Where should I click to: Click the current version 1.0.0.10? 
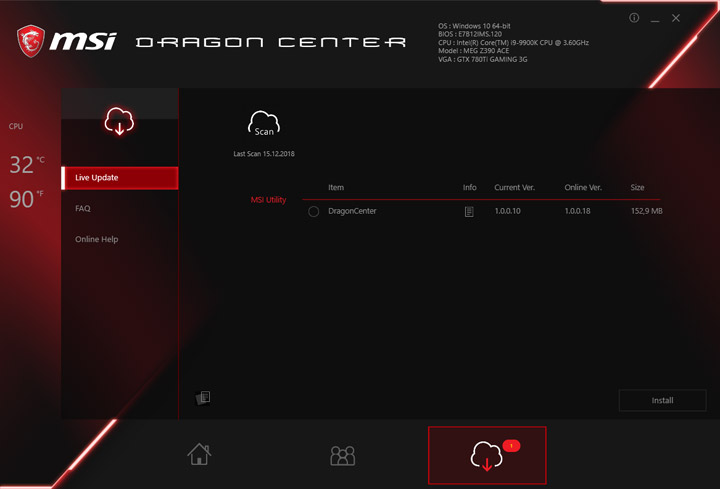click(x=507, y=211)
